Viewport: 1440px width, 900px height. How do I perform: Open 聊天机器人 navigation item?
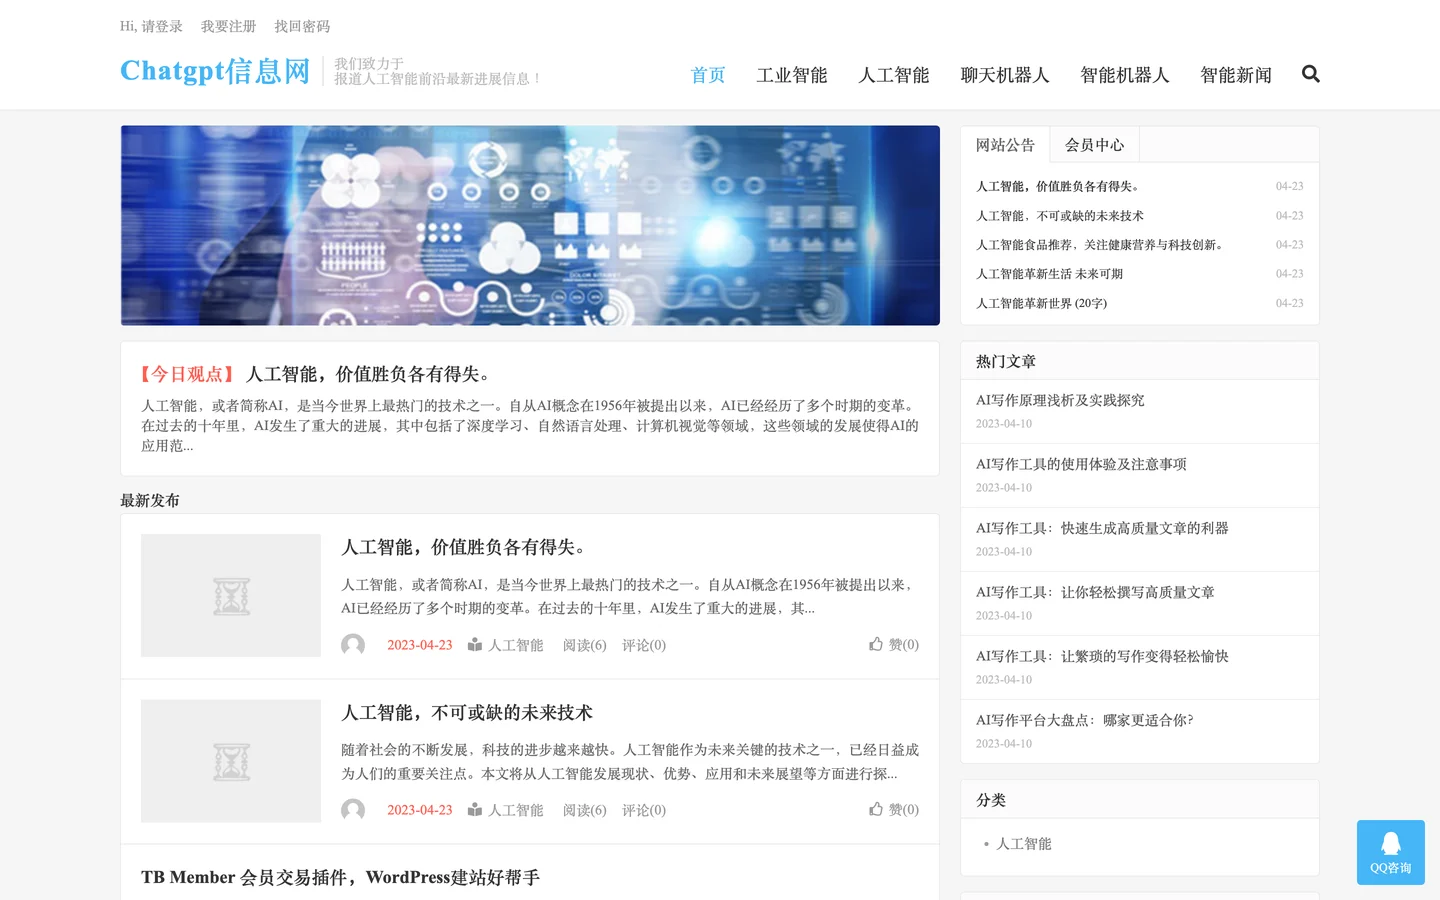pos(1005,75)
